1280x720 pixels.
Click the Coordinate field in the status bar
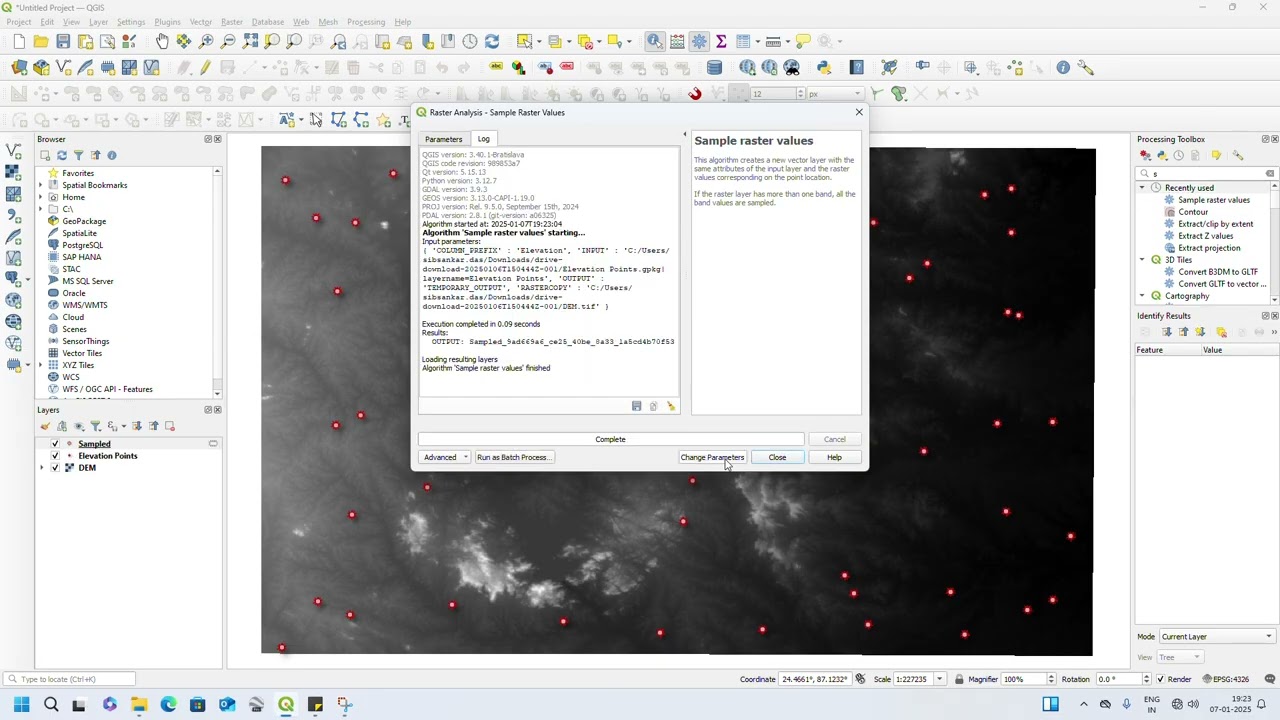[815, 679]
